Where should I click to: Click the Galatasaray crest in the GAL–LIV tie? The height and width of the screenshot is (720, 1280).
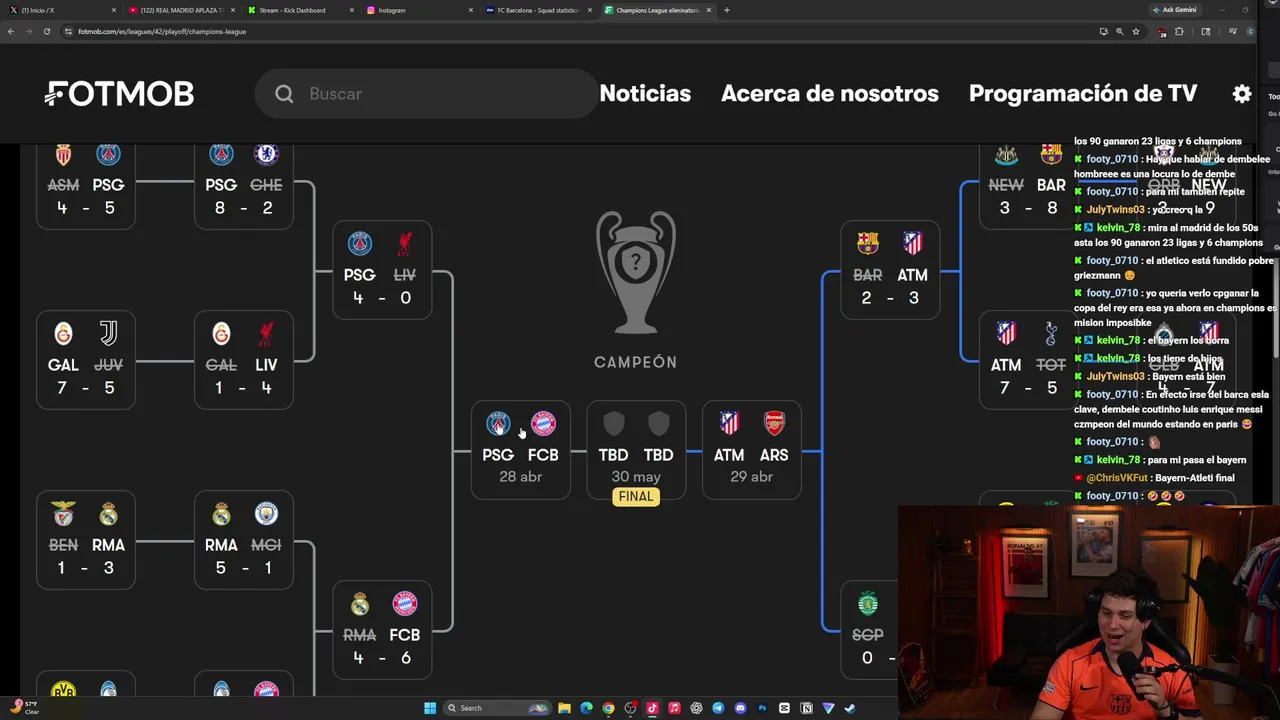[221, 334]
